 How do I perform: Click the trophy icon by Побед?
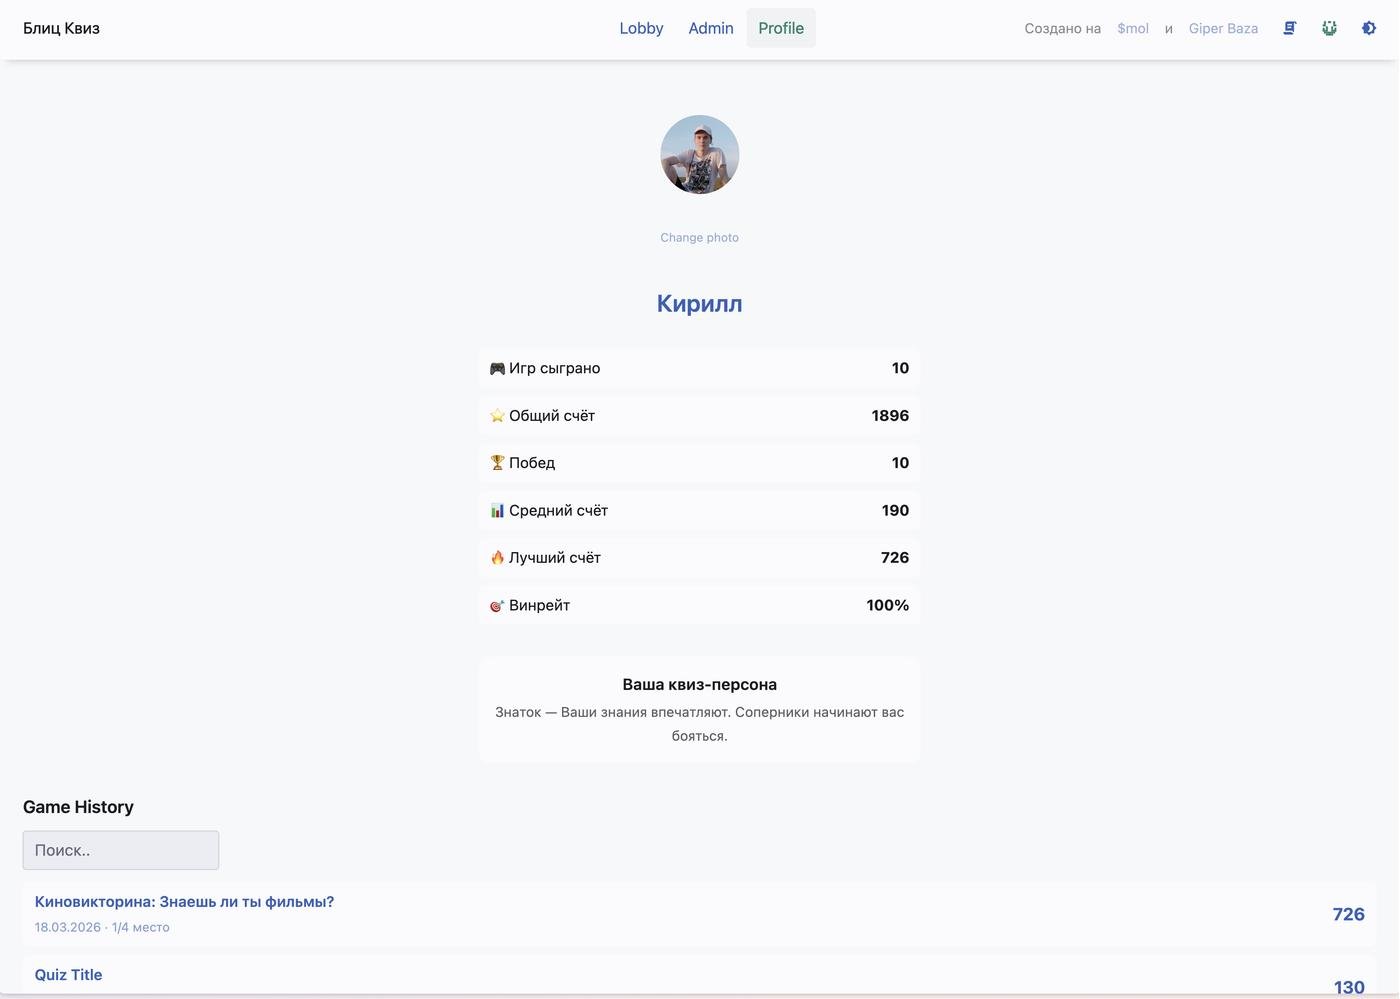497,463
